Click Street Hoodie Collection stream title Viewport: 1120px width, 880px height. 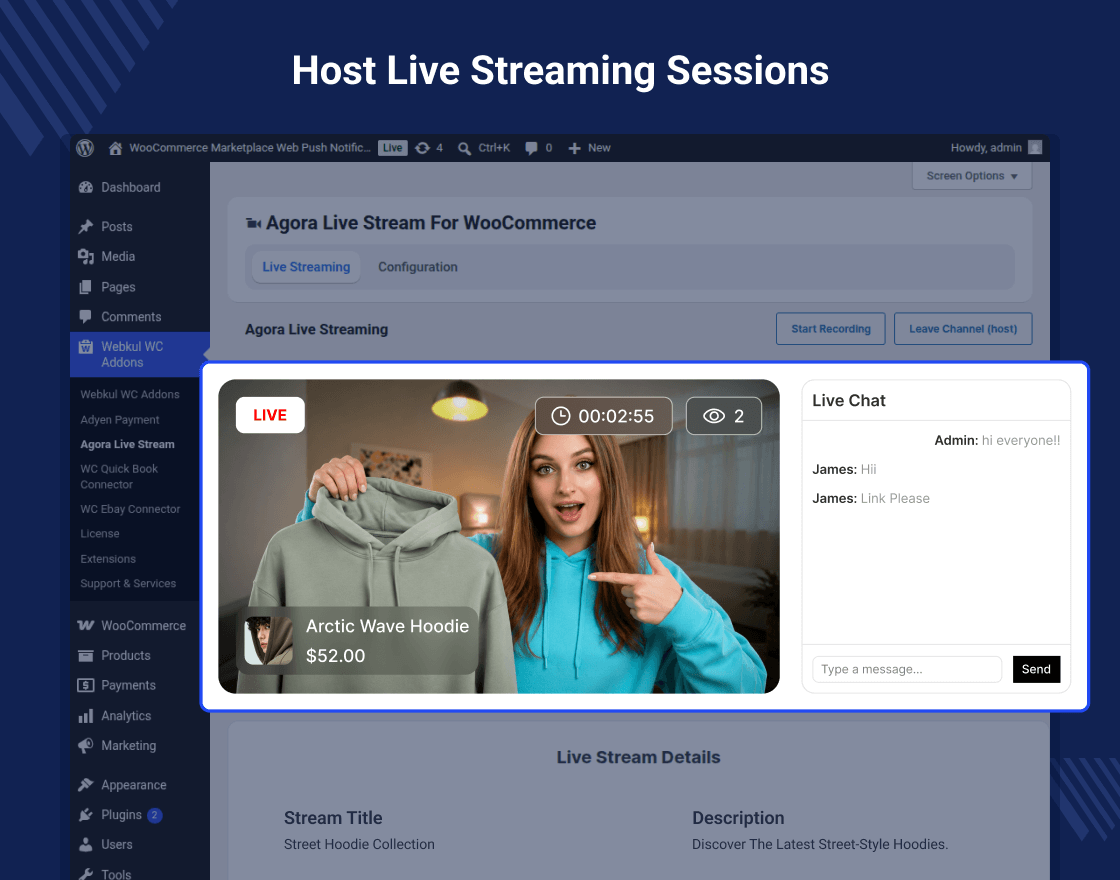tap(359, 844)
